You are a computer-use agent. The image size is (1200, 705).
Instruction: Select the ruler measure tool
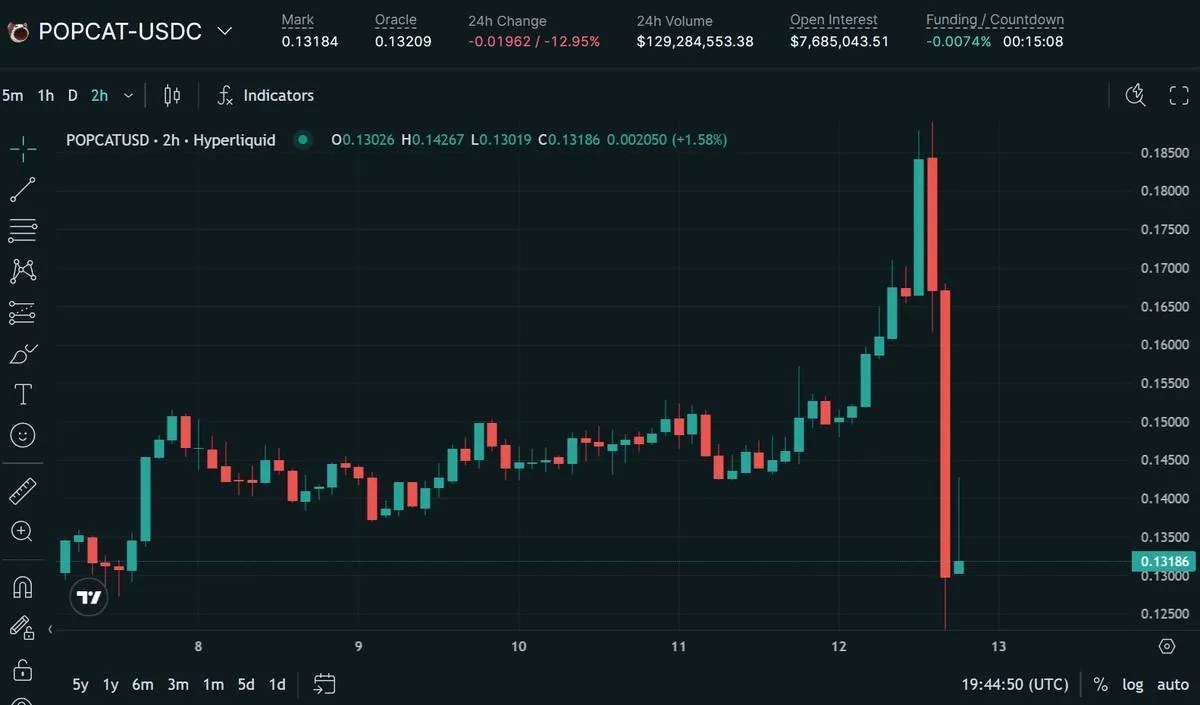23,491
